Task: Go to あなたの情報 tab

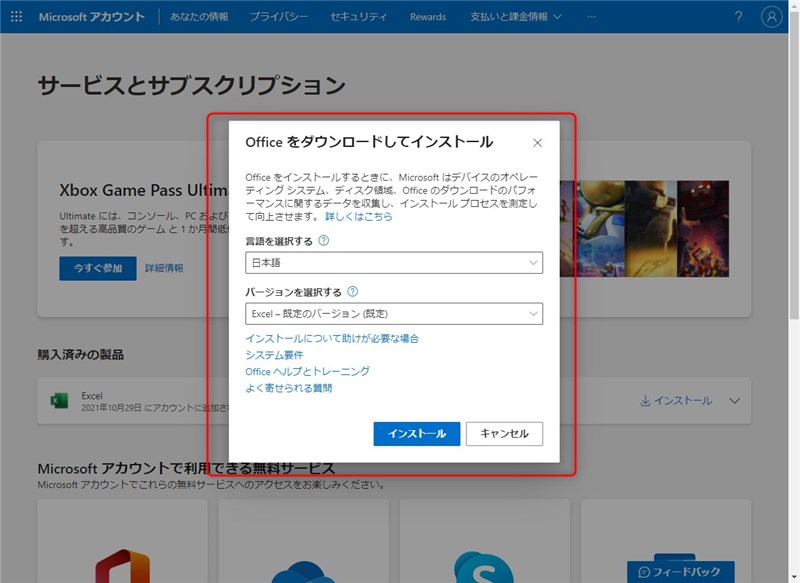Action: (x=199, y=17)
